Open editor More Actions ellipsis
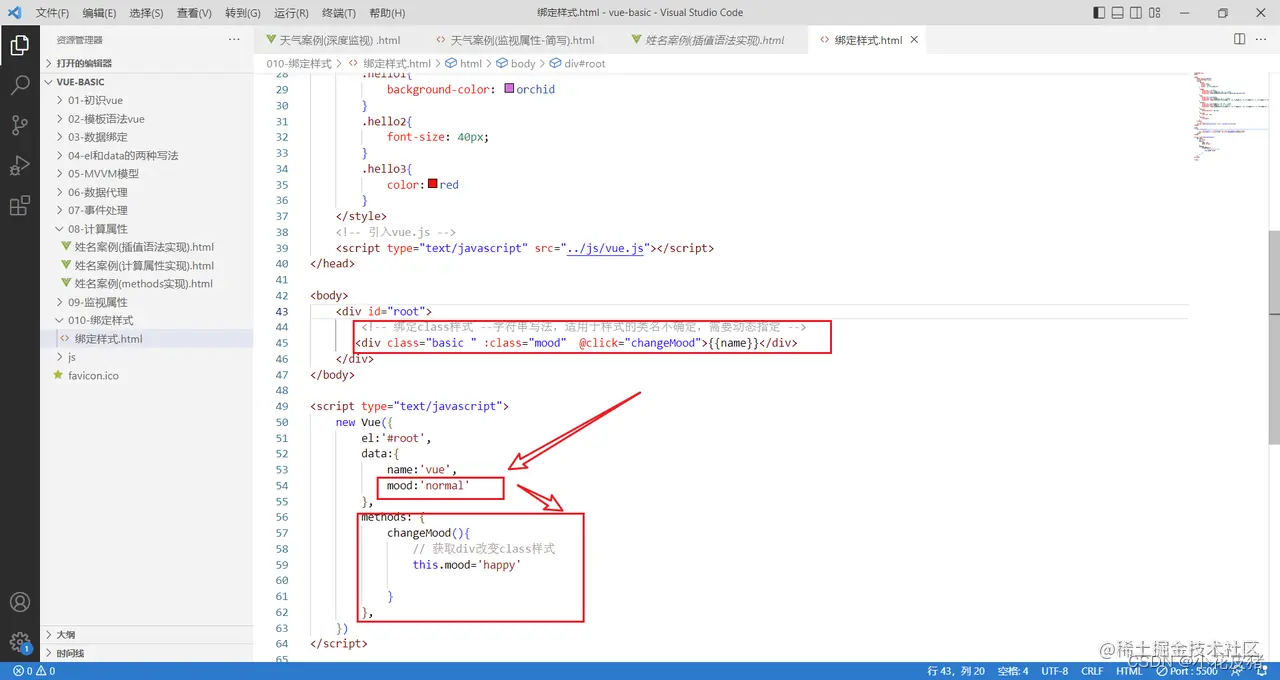The image size is (1280, 680). tap(1262, 39)
